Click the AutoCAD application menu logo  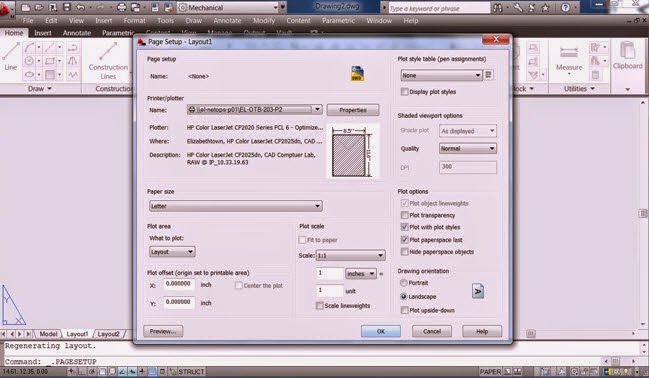click(5, 8)
